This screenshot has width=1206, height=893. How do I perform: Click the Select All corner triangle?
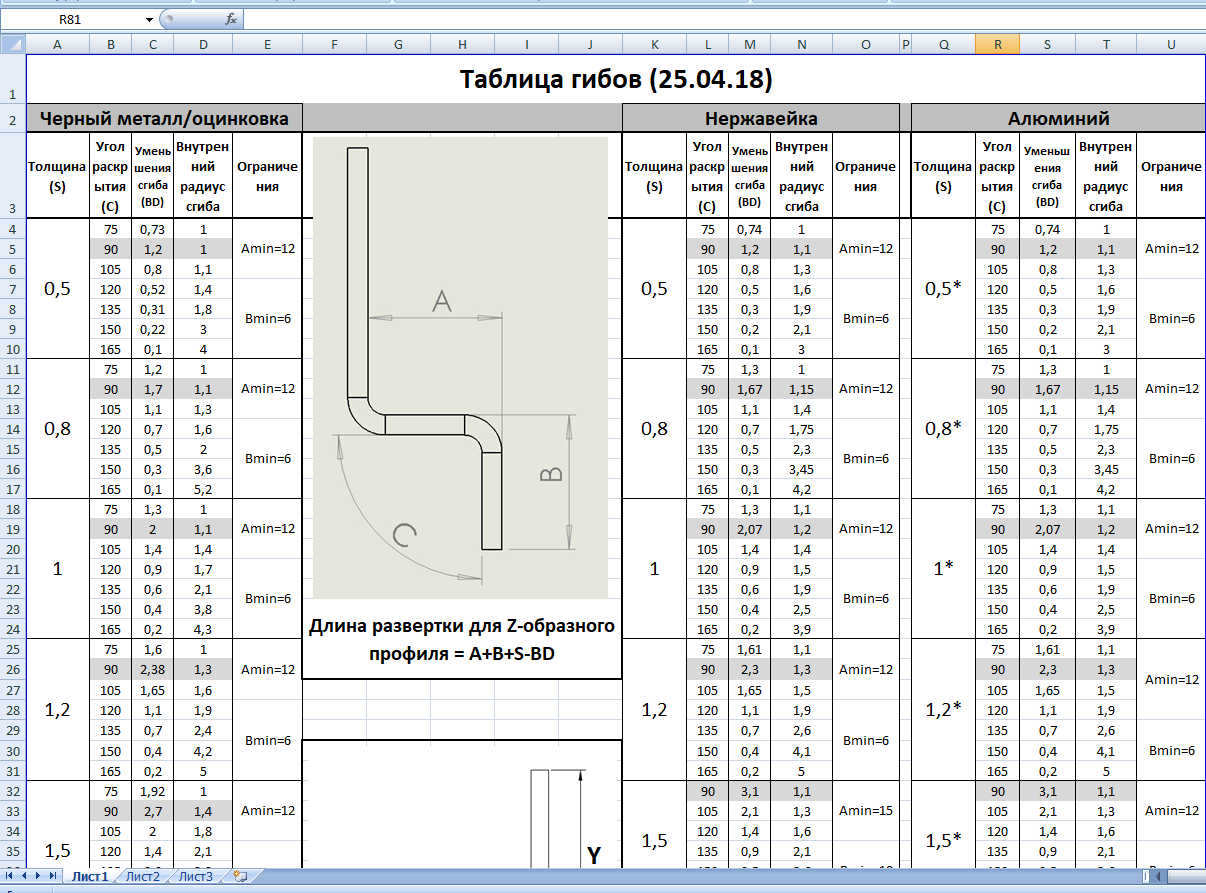[12, 44]
